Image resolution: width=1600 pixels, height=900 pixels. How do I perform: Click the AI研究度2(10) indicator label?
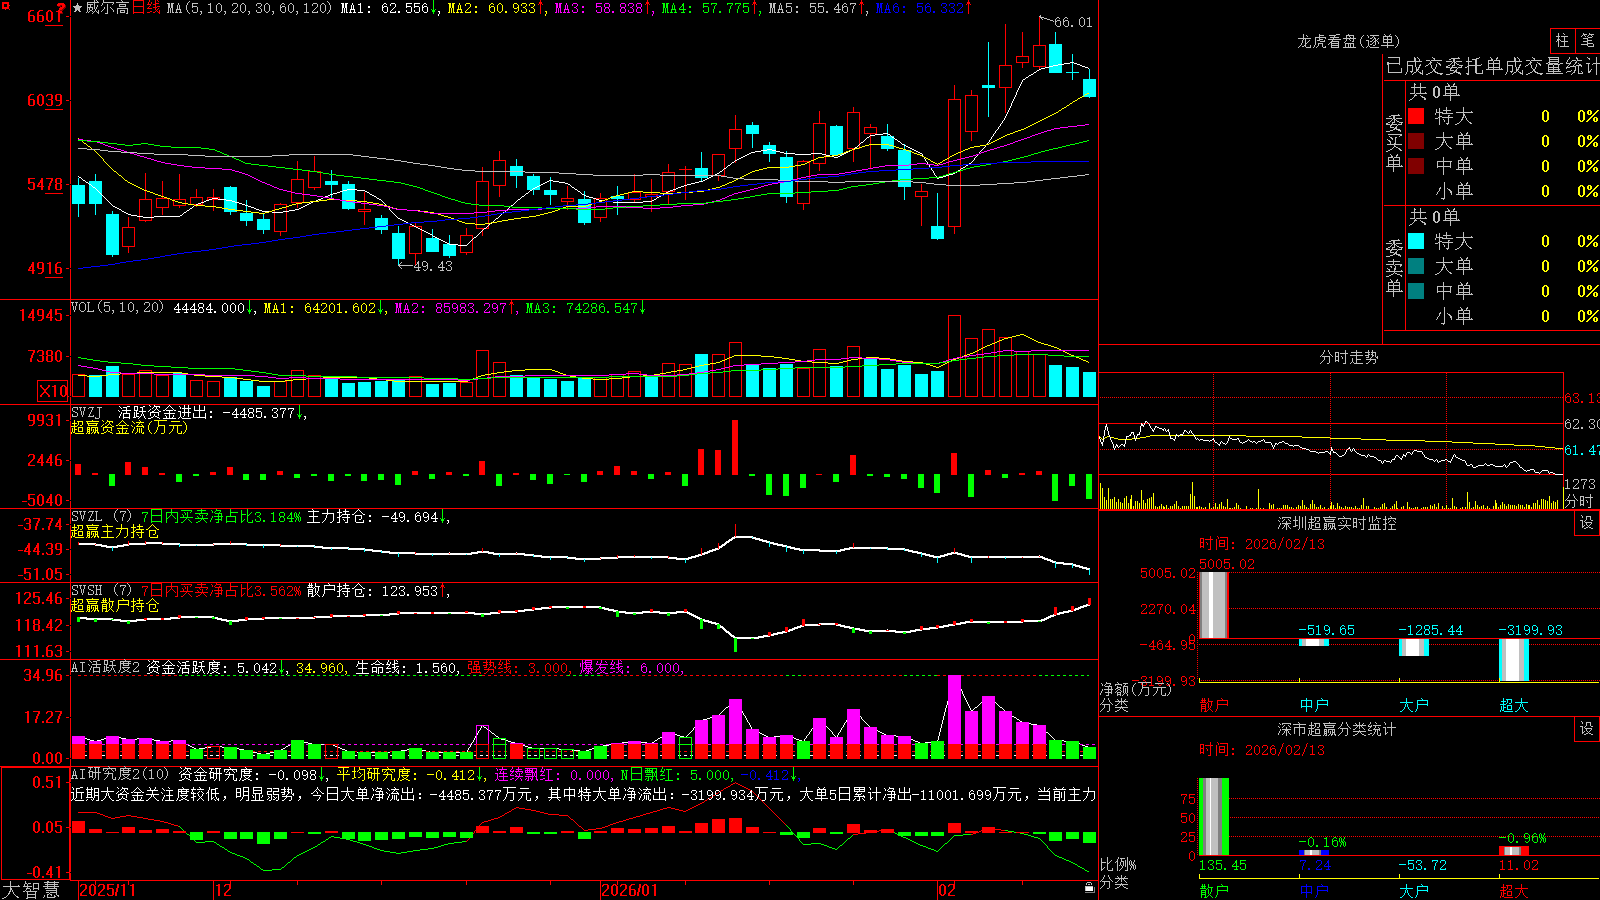120,774
